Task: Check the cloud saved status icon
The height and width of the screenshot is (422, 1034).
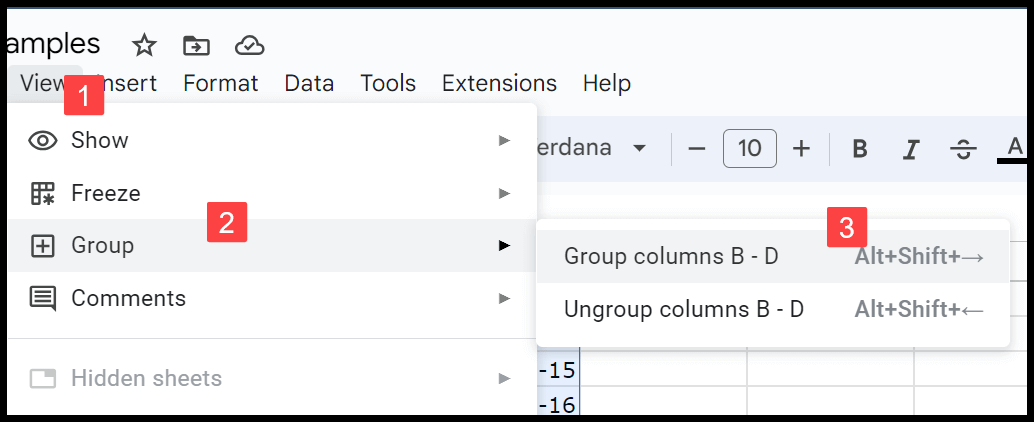Action: click(x=249, y=45)
